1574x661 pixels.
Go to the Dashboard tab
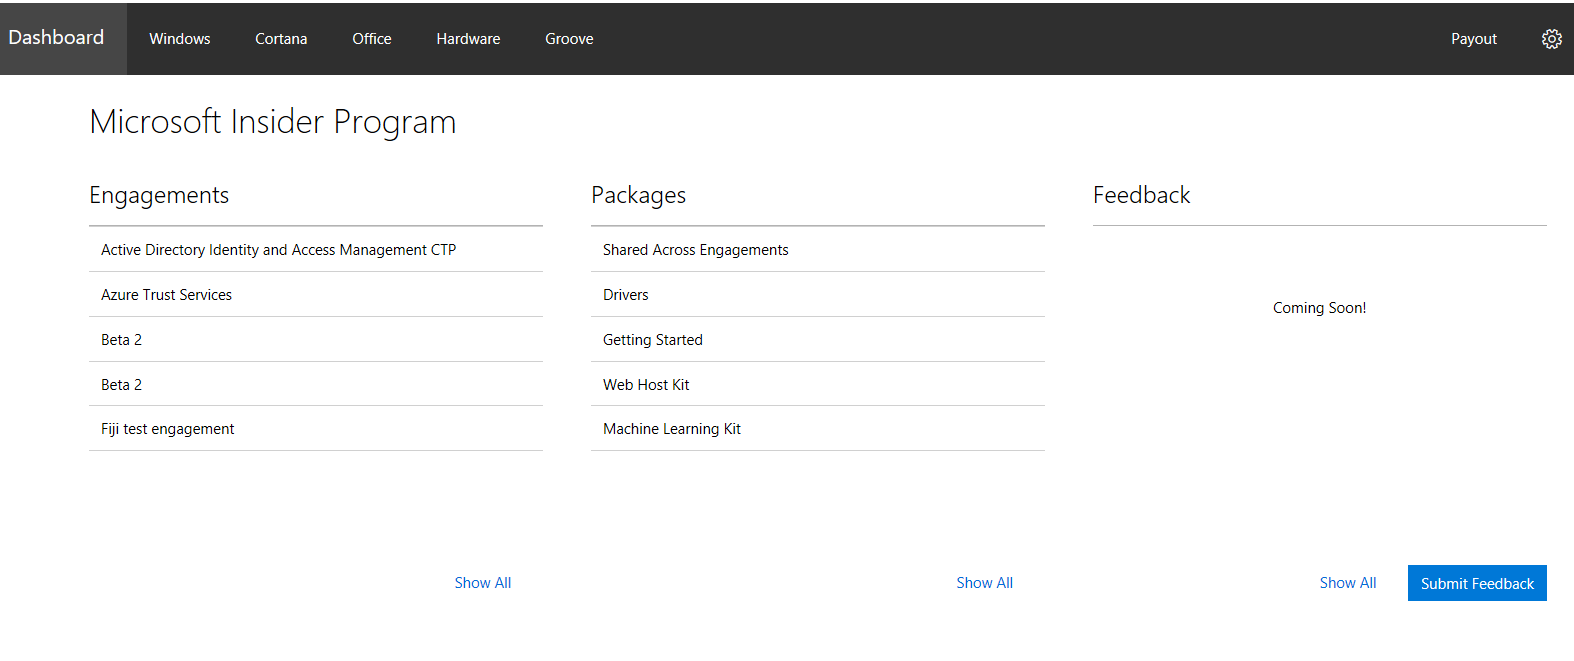[x=63, y=39]
